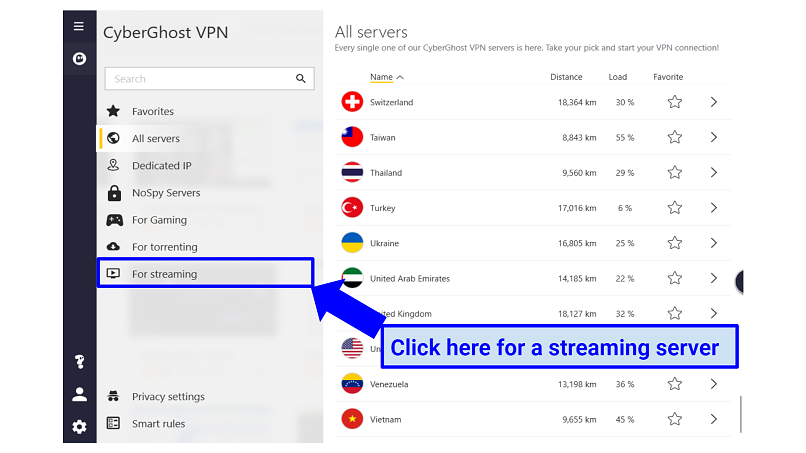This screenshot has width=806, height=453.
Task: Select the Turkey server name
Action: [382, 208]
